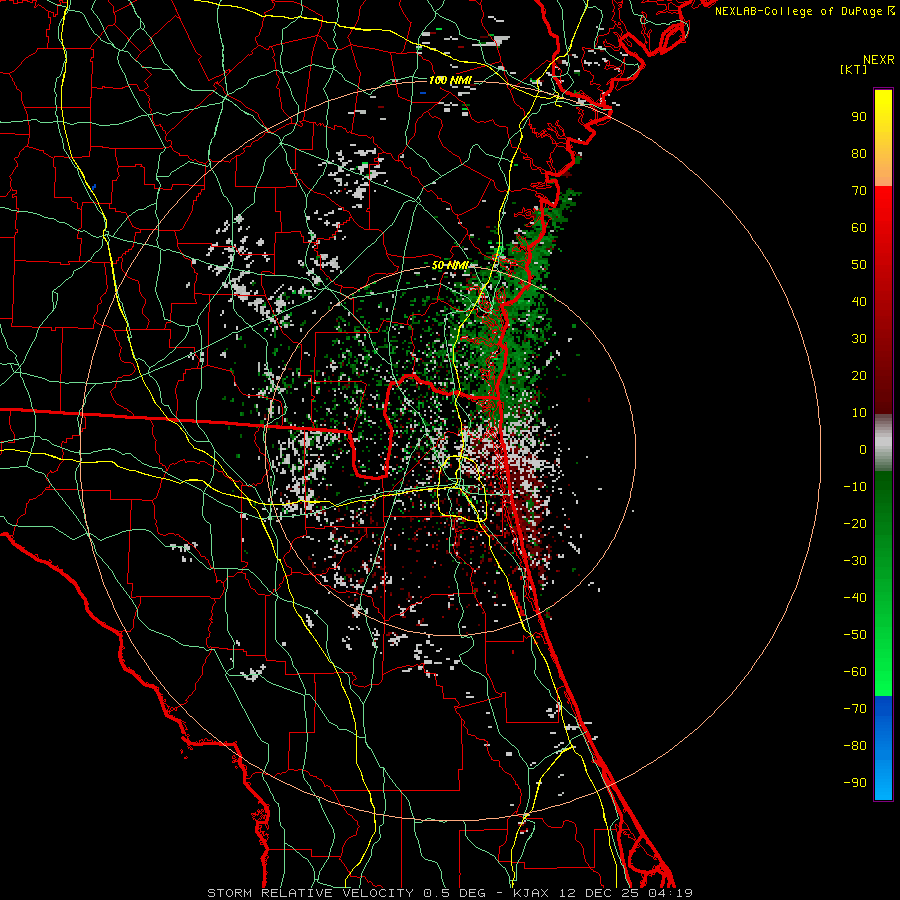This screenshot has width=900, height=900.
Task: Click the positive 90 scale label
Action: pos(859,117)
